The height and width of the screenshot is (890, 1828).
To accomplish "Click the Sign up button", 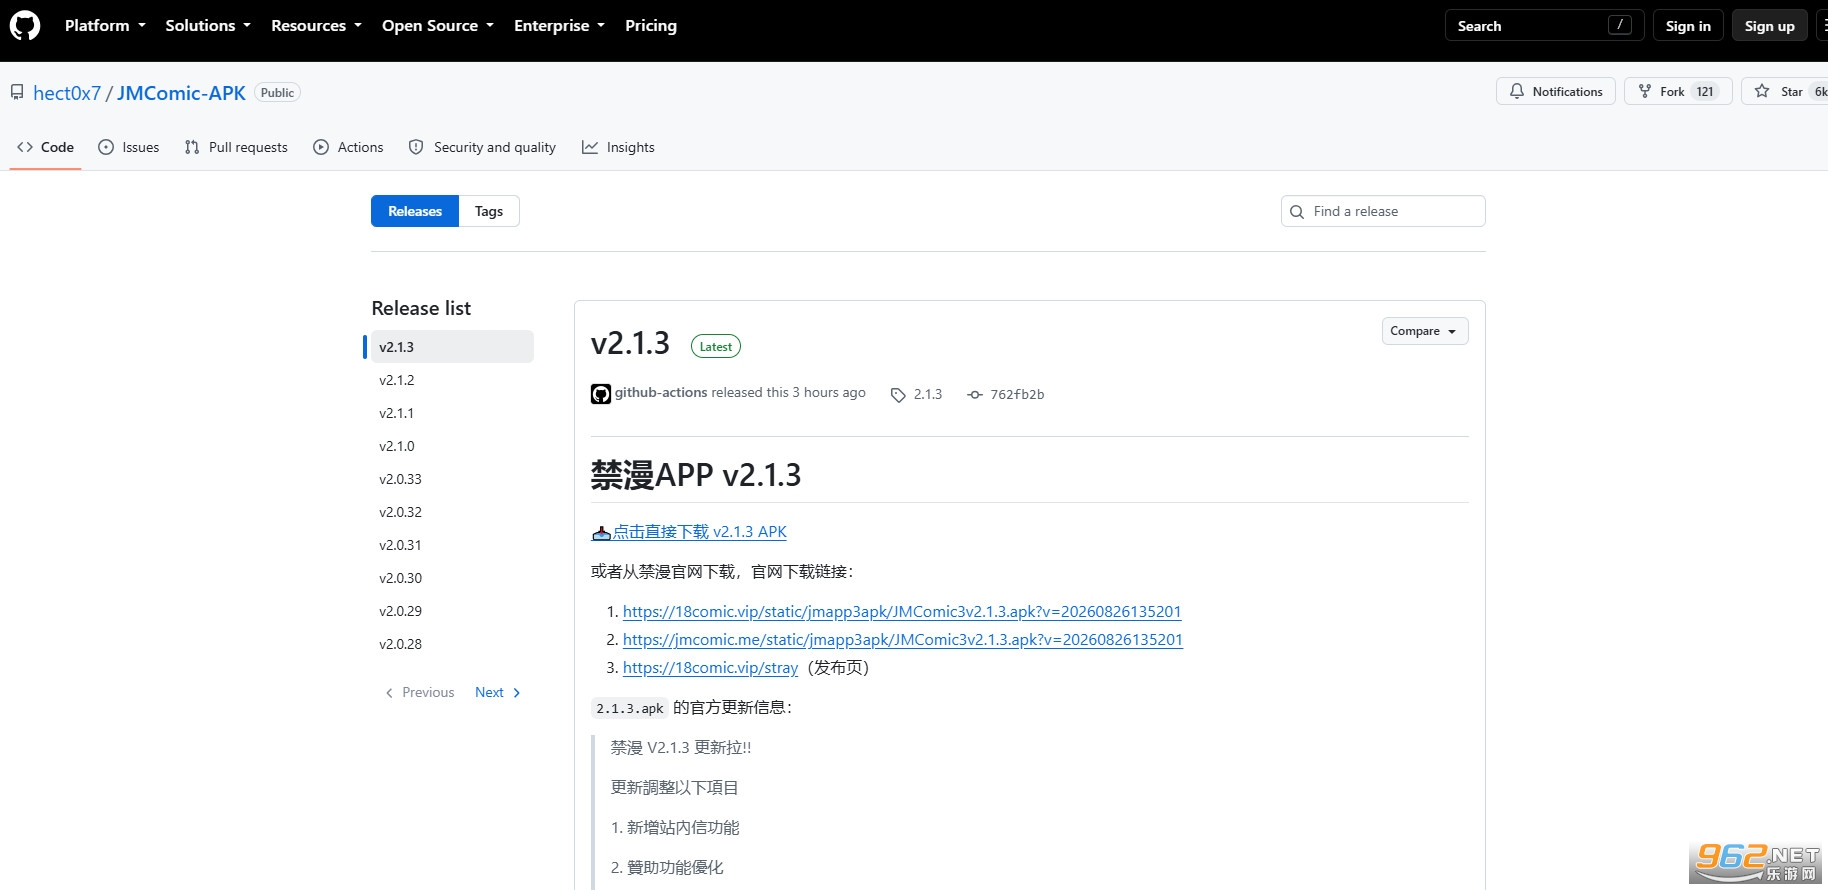I will [1770, 26].
